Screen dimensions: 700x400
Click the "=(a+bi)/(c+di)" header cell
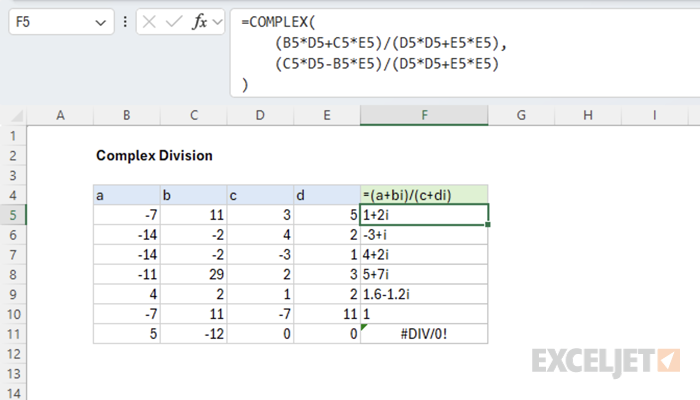click(424, 196)
